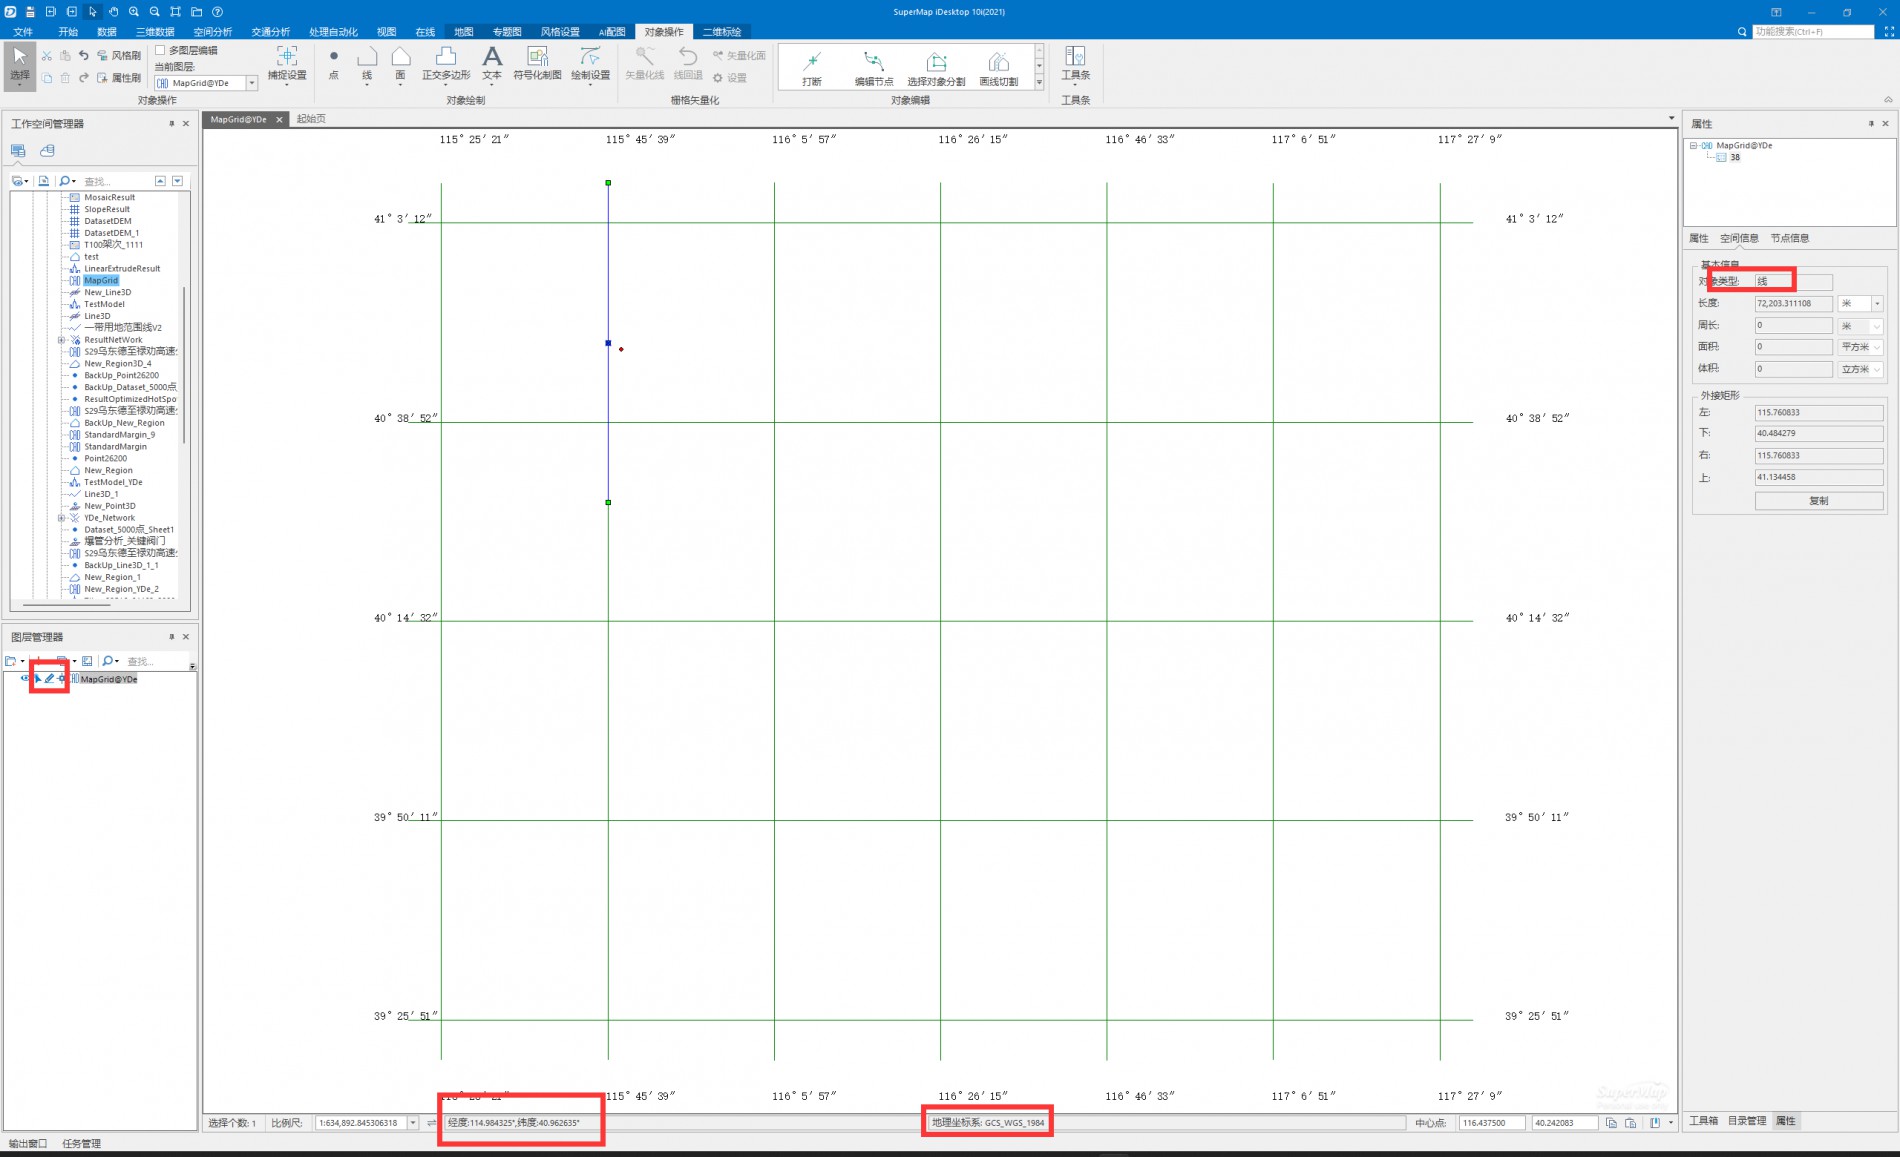Open the 比例尺 scale dropdown arrow
Viewport: 1900px width, 1157px height.
click(413, 1123)
